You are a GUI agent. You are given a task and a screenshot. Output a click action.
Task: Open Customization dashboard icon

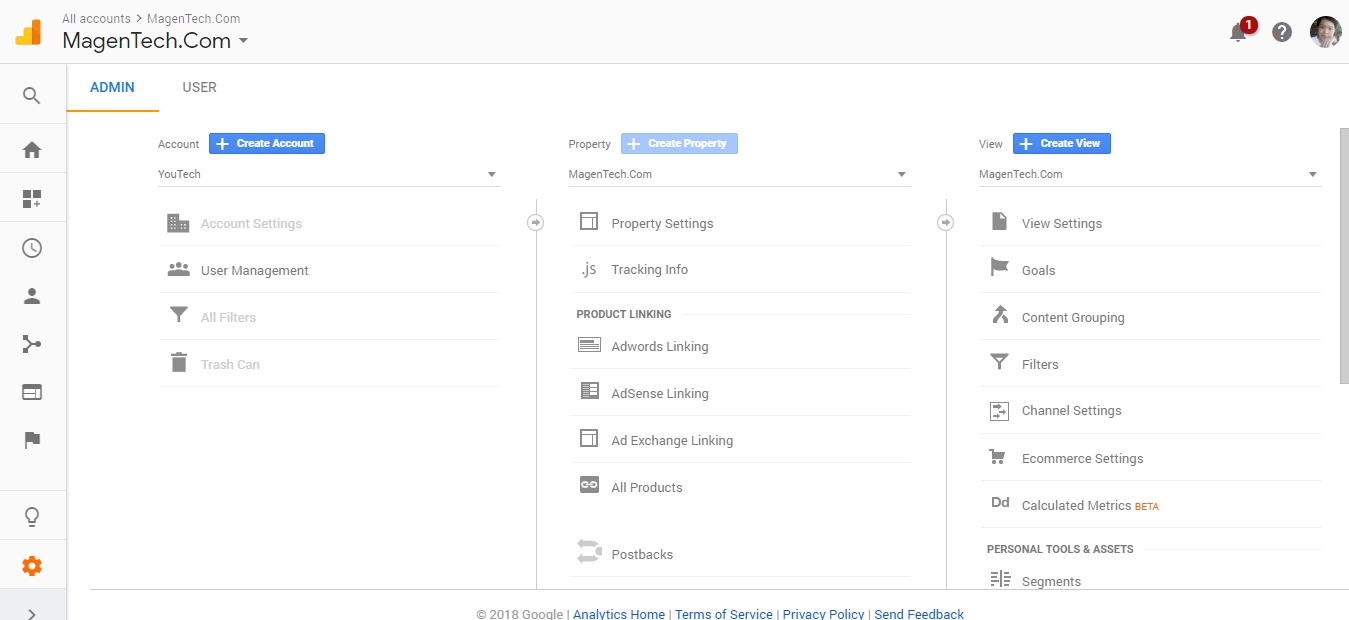(32, 199)
